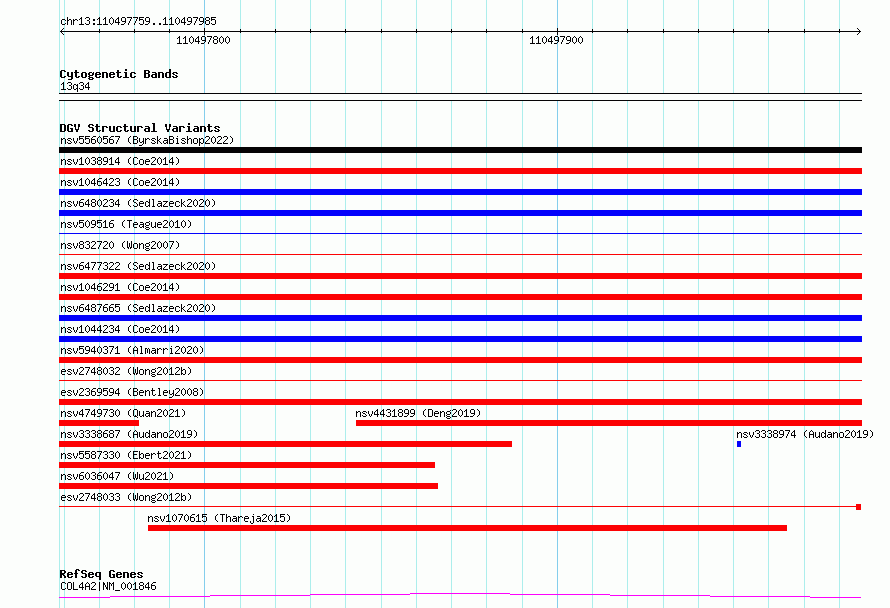This screenshot has height=608, width=890.
Task: Click the blue nsv1044234 variant bar
Action: (x=460, y=339)
